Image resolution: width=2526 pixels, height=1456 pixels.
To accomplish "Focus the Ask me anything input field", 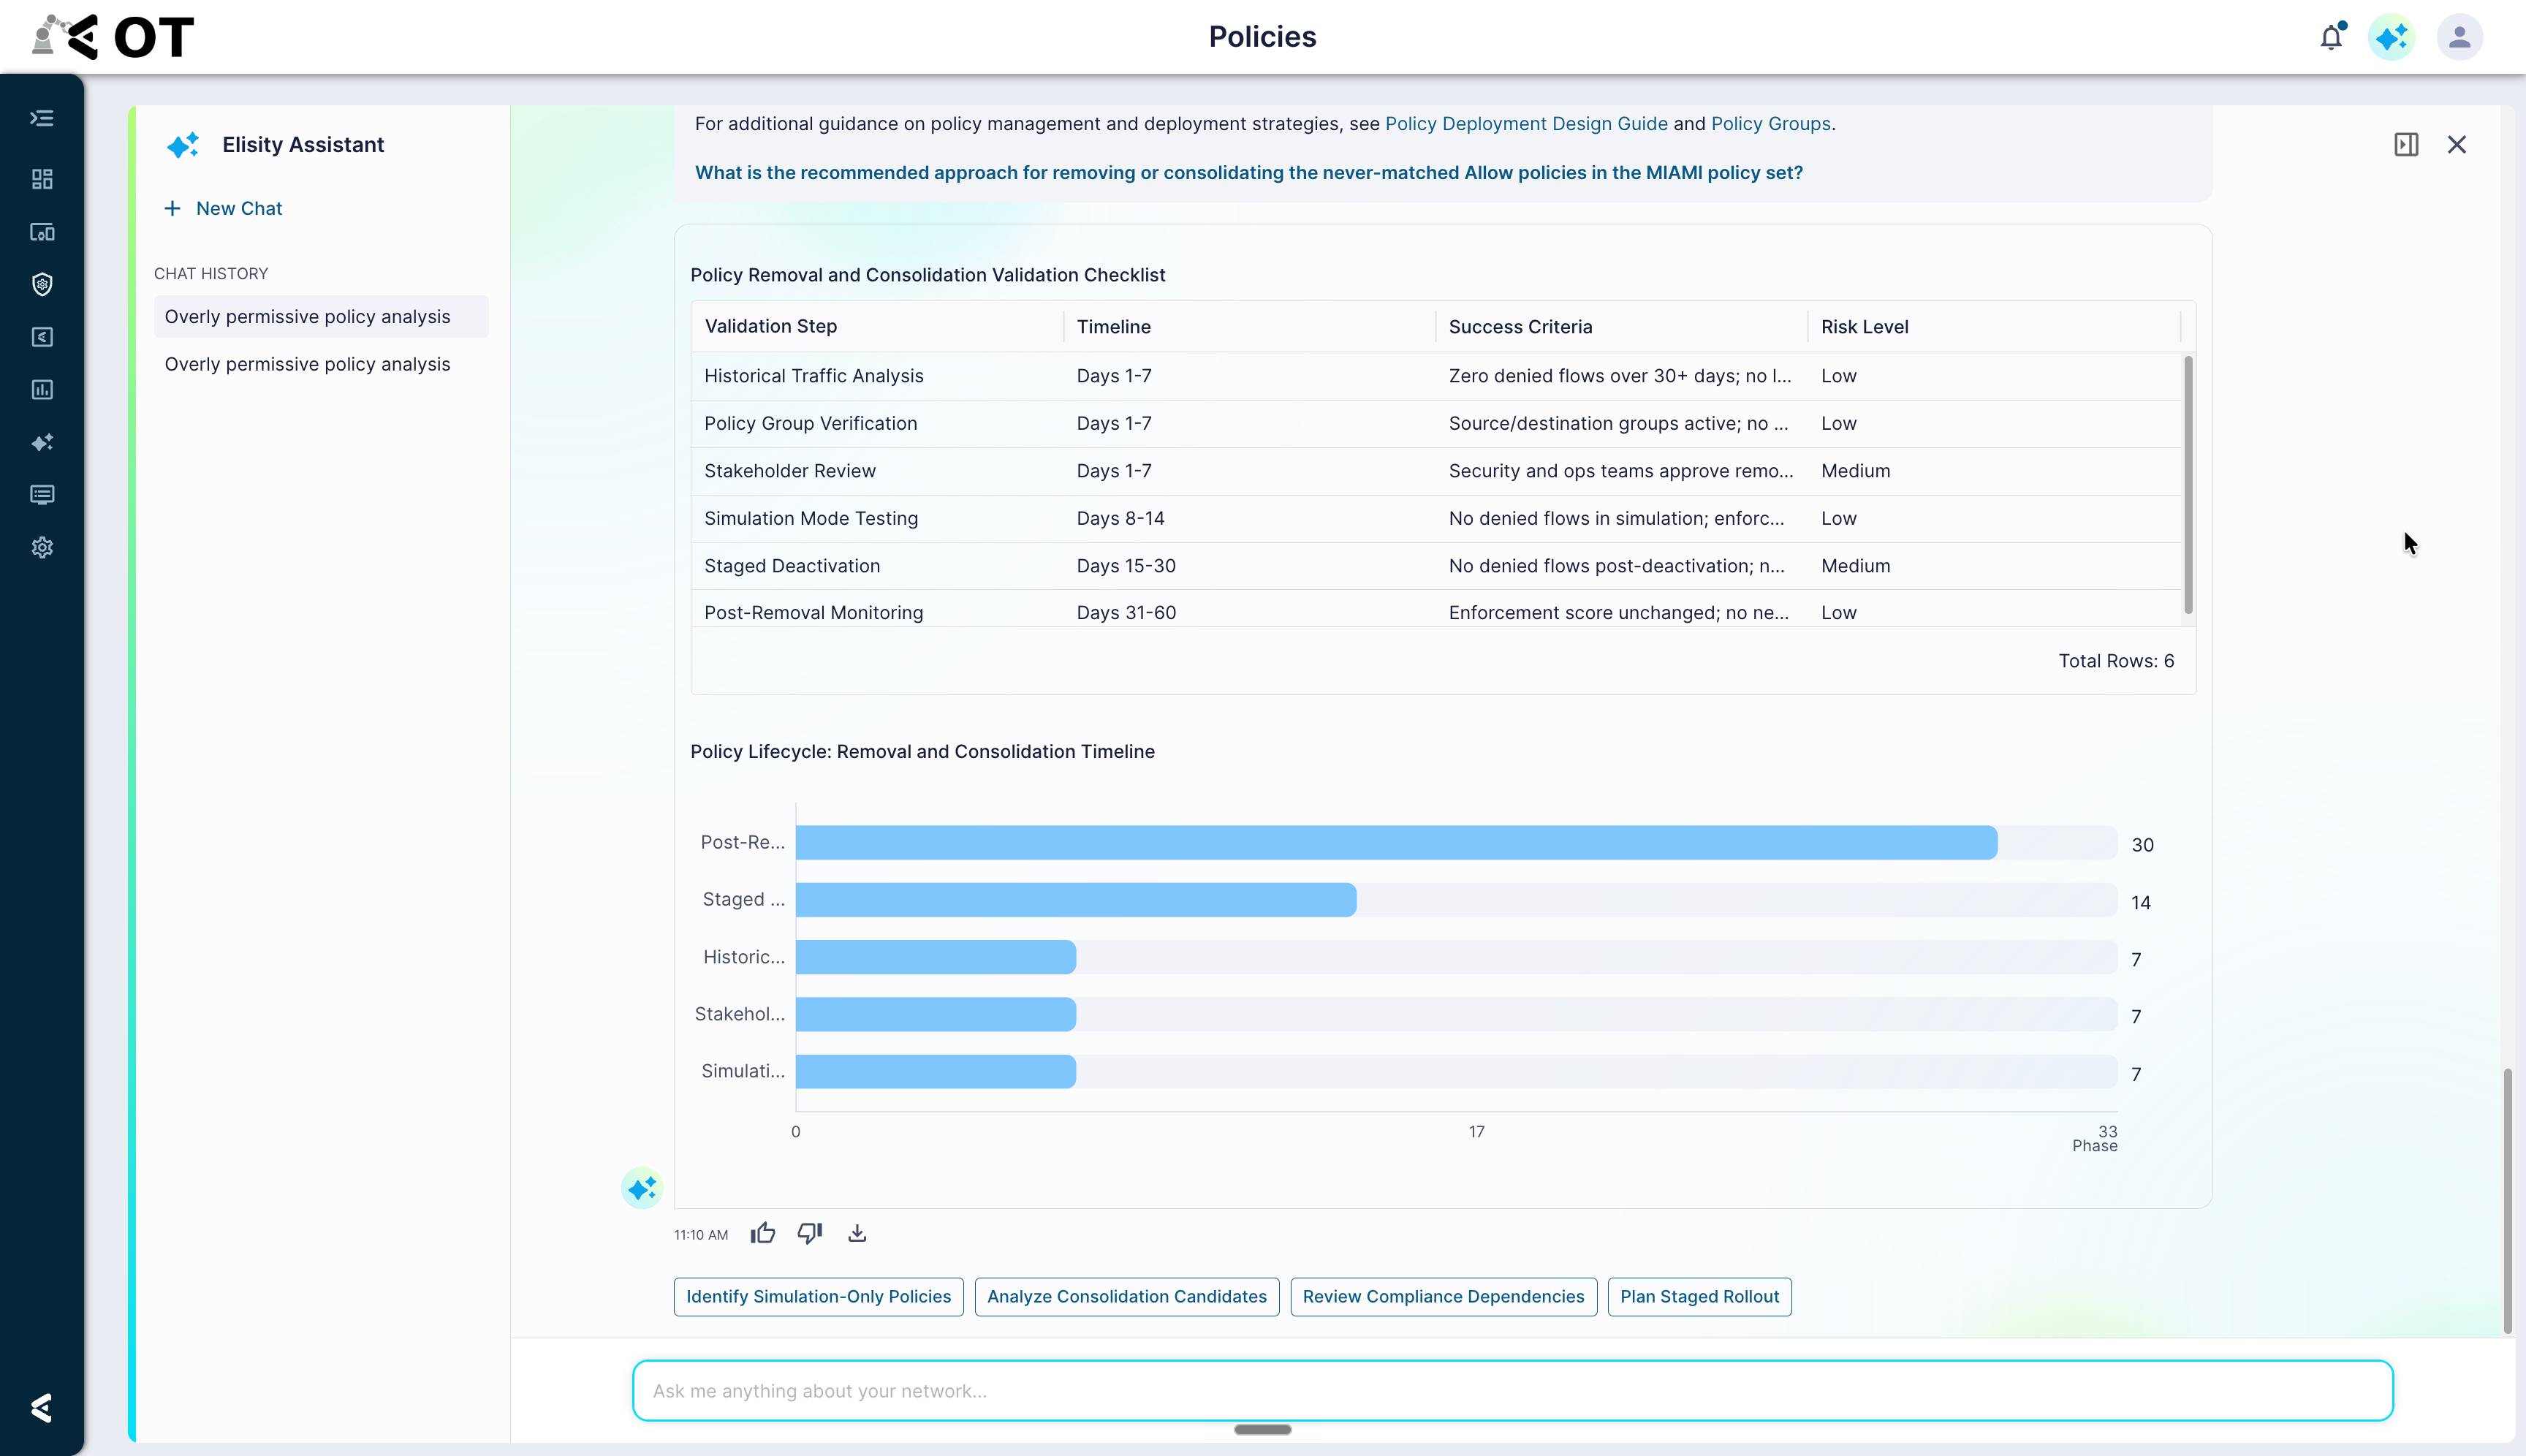I will click(1512, 1390).
